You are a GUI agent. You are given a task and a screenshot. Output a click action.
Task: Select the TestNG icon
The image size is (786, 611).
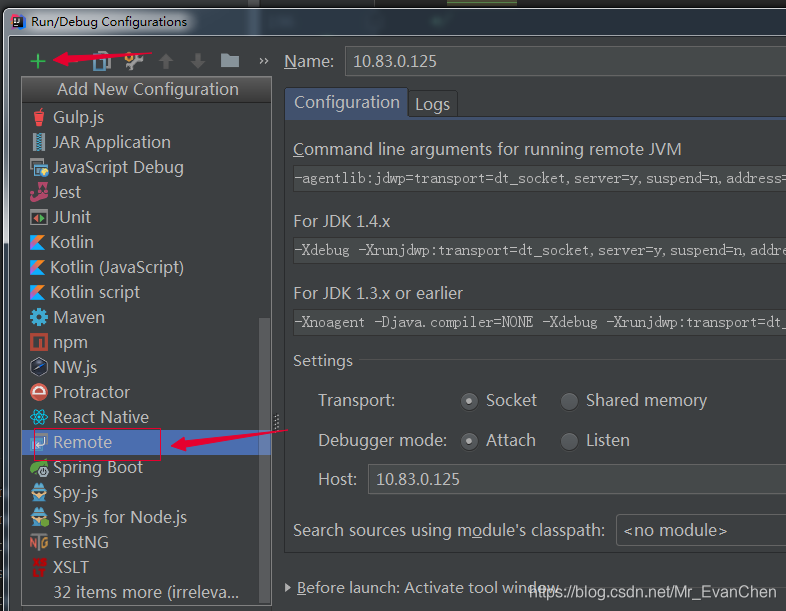(39, 542)
